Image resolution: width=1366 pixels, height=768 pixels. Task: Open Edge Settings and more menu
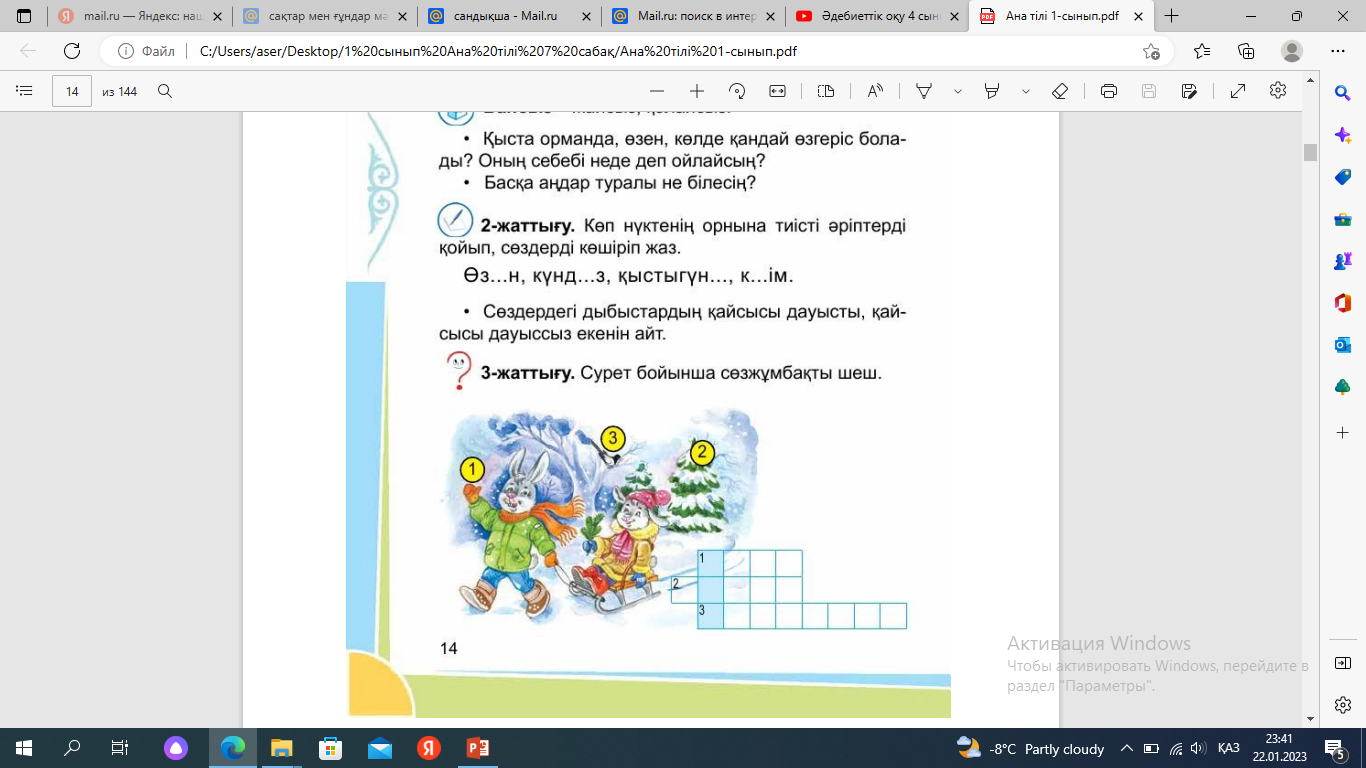[1338, 52]
